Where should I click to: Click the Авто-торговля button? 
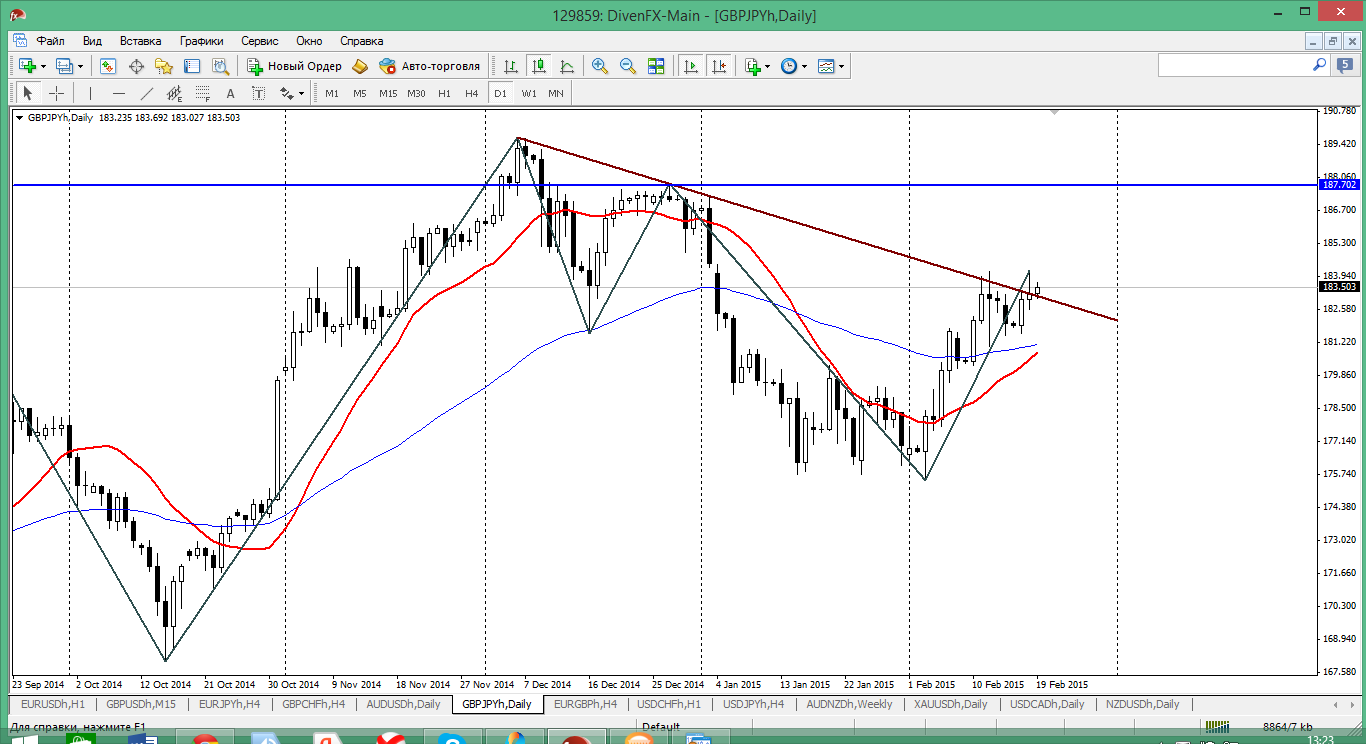tap(430, 66)
